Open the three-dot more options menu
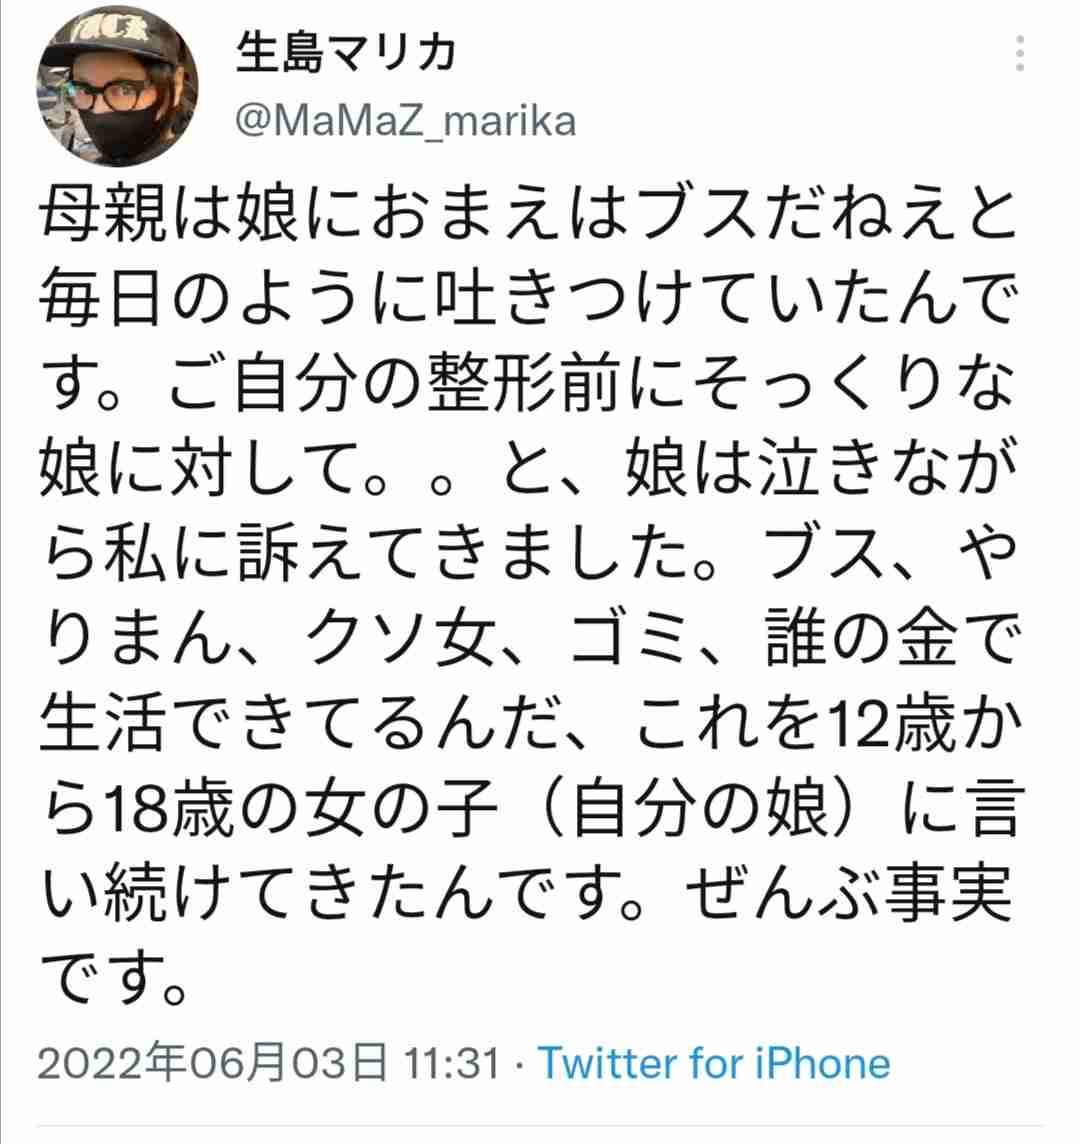 tap(1019, 53)
